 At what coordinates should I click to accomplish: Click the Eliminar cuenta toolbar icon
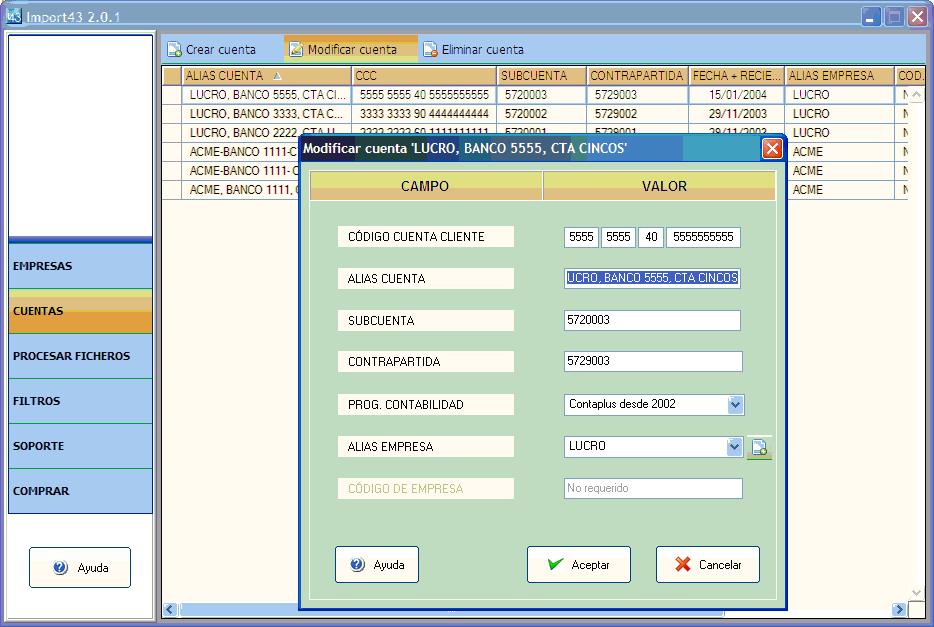coord(430,49)
